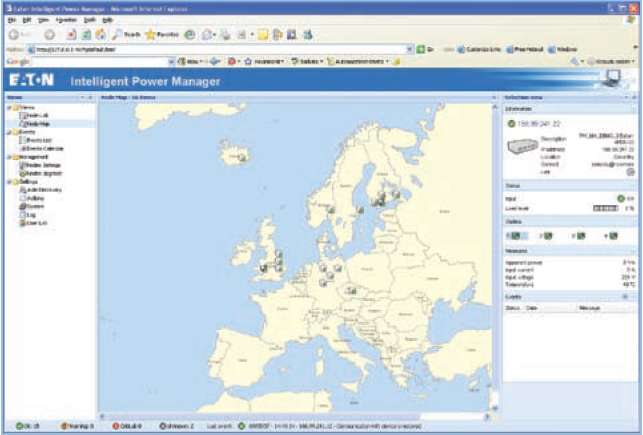
Task: Open User List under Settings
Action: coord(33,223)
